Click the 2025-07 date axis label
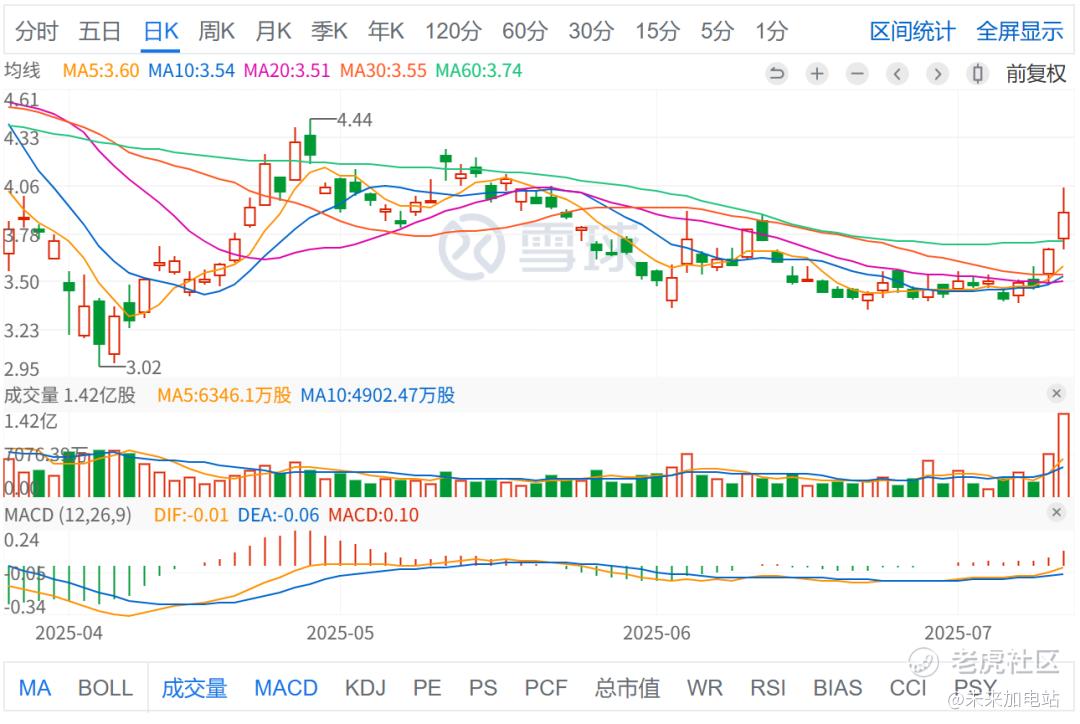The width and height of the screenshot is (1080, 724). (x=958, y=632)
